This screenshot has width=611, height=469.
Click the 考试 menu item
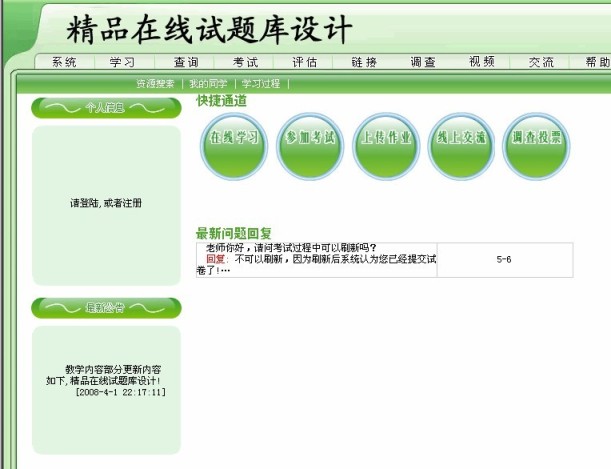pos(245,62)
